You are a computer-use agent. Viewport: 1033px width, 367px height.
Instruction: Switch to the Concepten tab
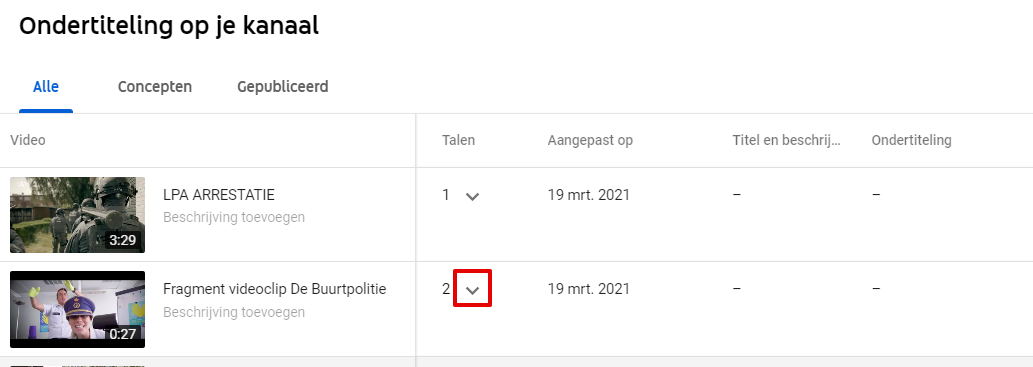pyautogui.click(x=155, y=86)
